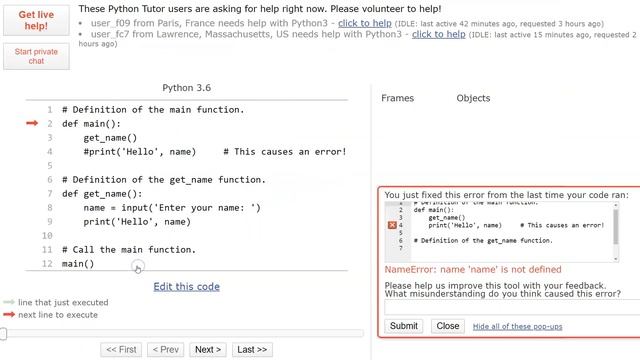Click line 9 print('Hello', name)
Image resolution: width=640 pixels, height=360 pixels.
coord(137,222)
